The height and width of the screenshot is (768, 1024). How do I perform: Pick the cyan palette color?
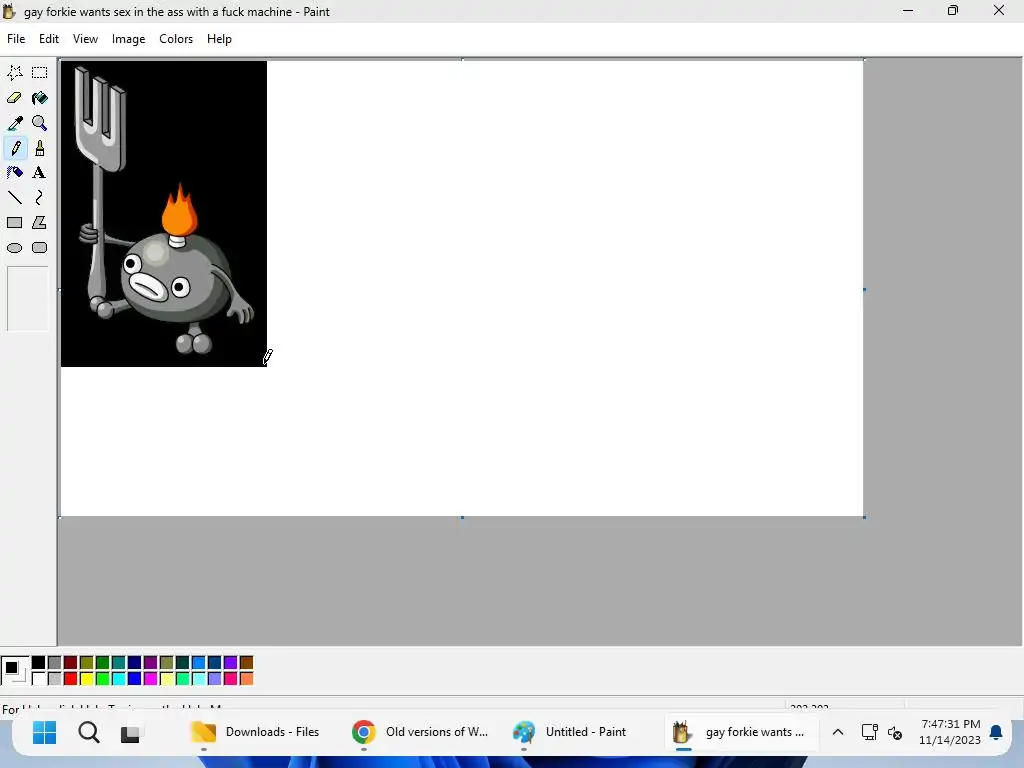pos(118,679)
